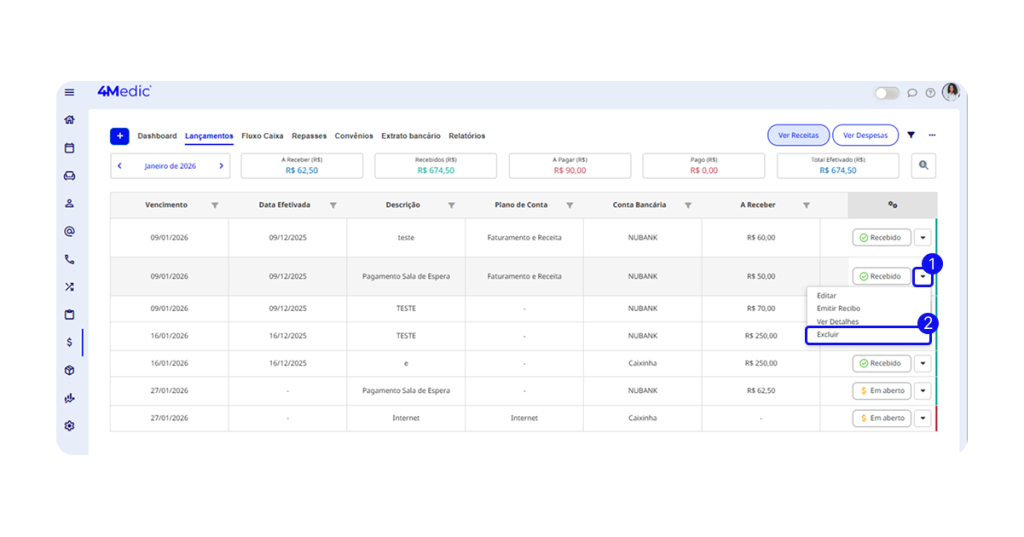Screen dimensions: 1024x537
Task: Filter the Vencimento column
Action: [x=214, y=205]
